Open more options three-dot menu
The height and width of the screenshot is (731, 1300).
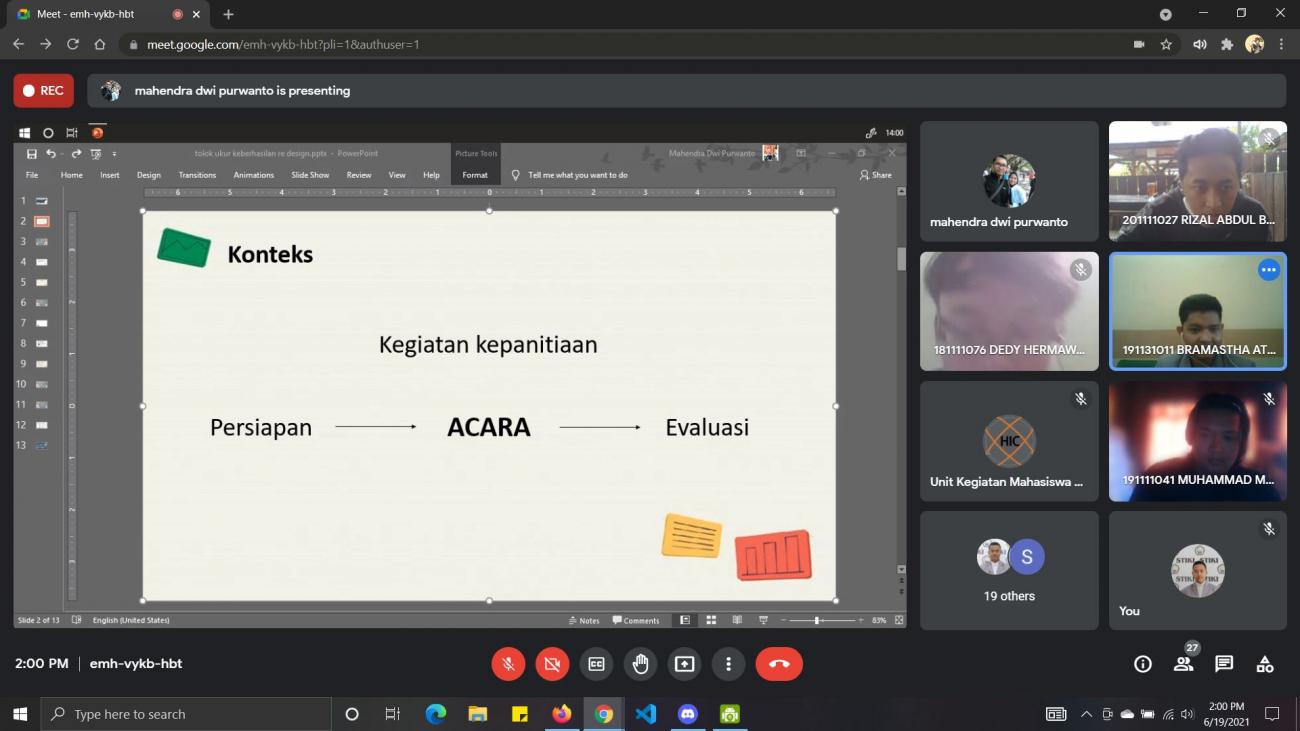(x=728, y=664)
